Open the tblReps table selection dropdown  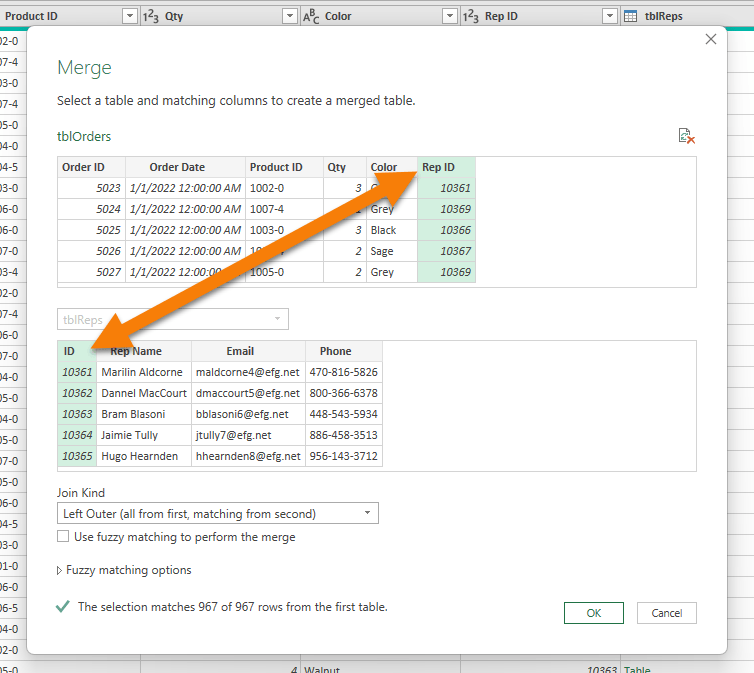pos(173,320)
